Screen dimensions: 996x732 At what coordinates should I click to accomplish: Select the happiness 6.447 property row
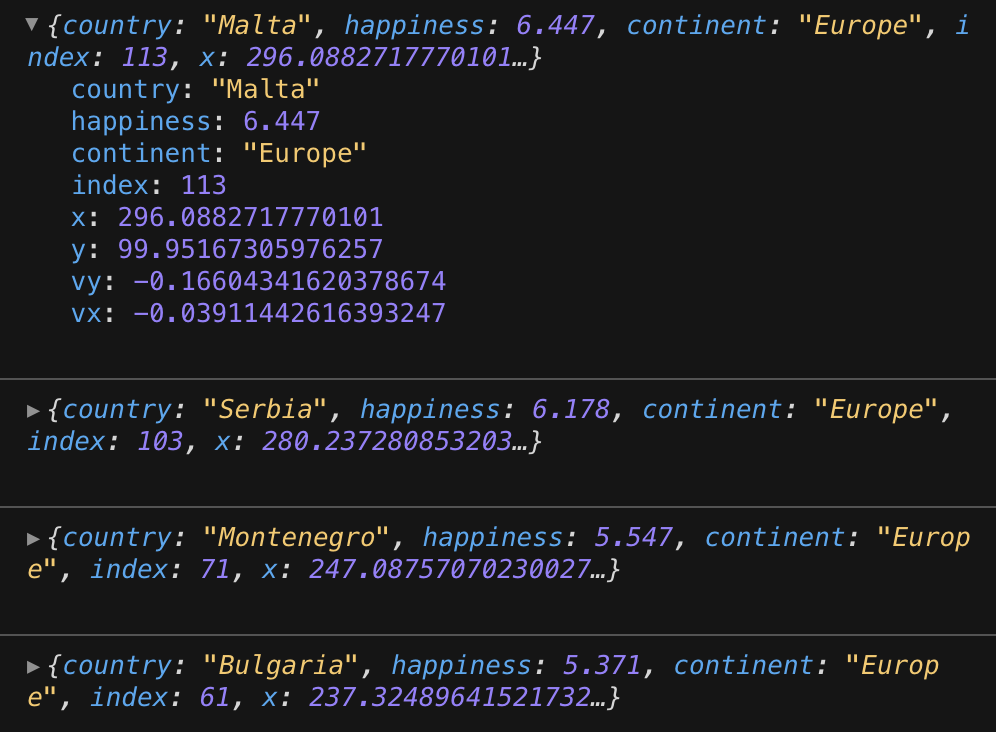pyautogui.click(x=196, y=121)
